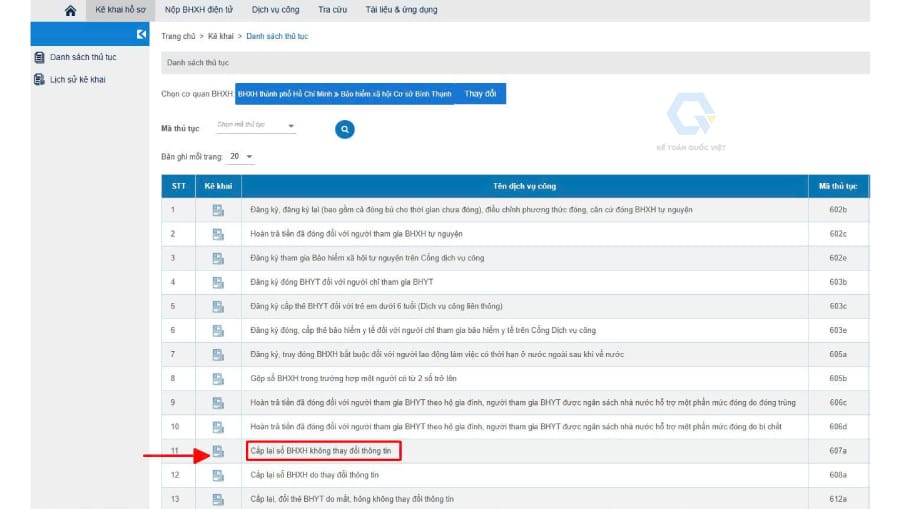Click 'Đăng ký cấp thẻ BHYT' trẻ em row text
Image resolution: width=900 pixels, height=509 pixels.
tap(376, 306)
